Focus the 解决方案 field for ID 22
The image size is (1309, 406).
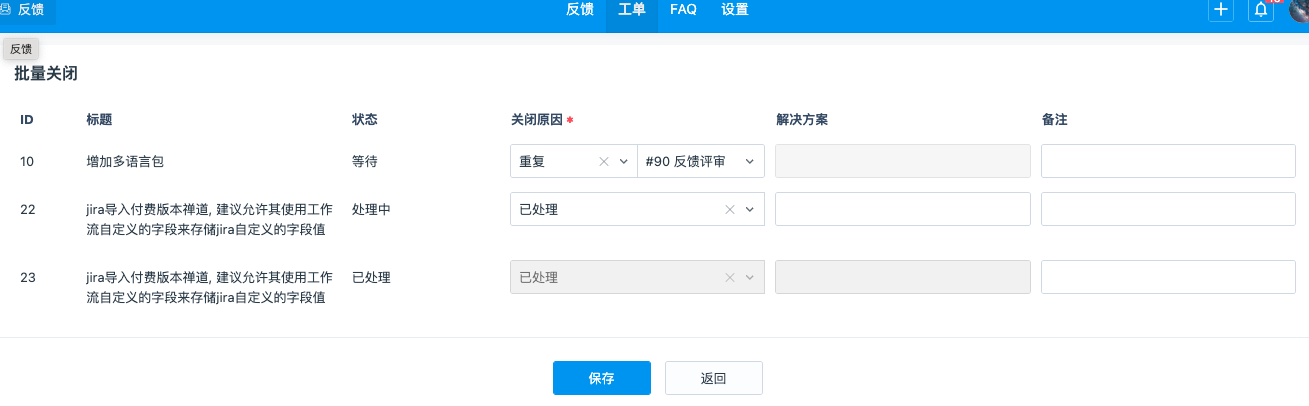click(x=902, y=209)
